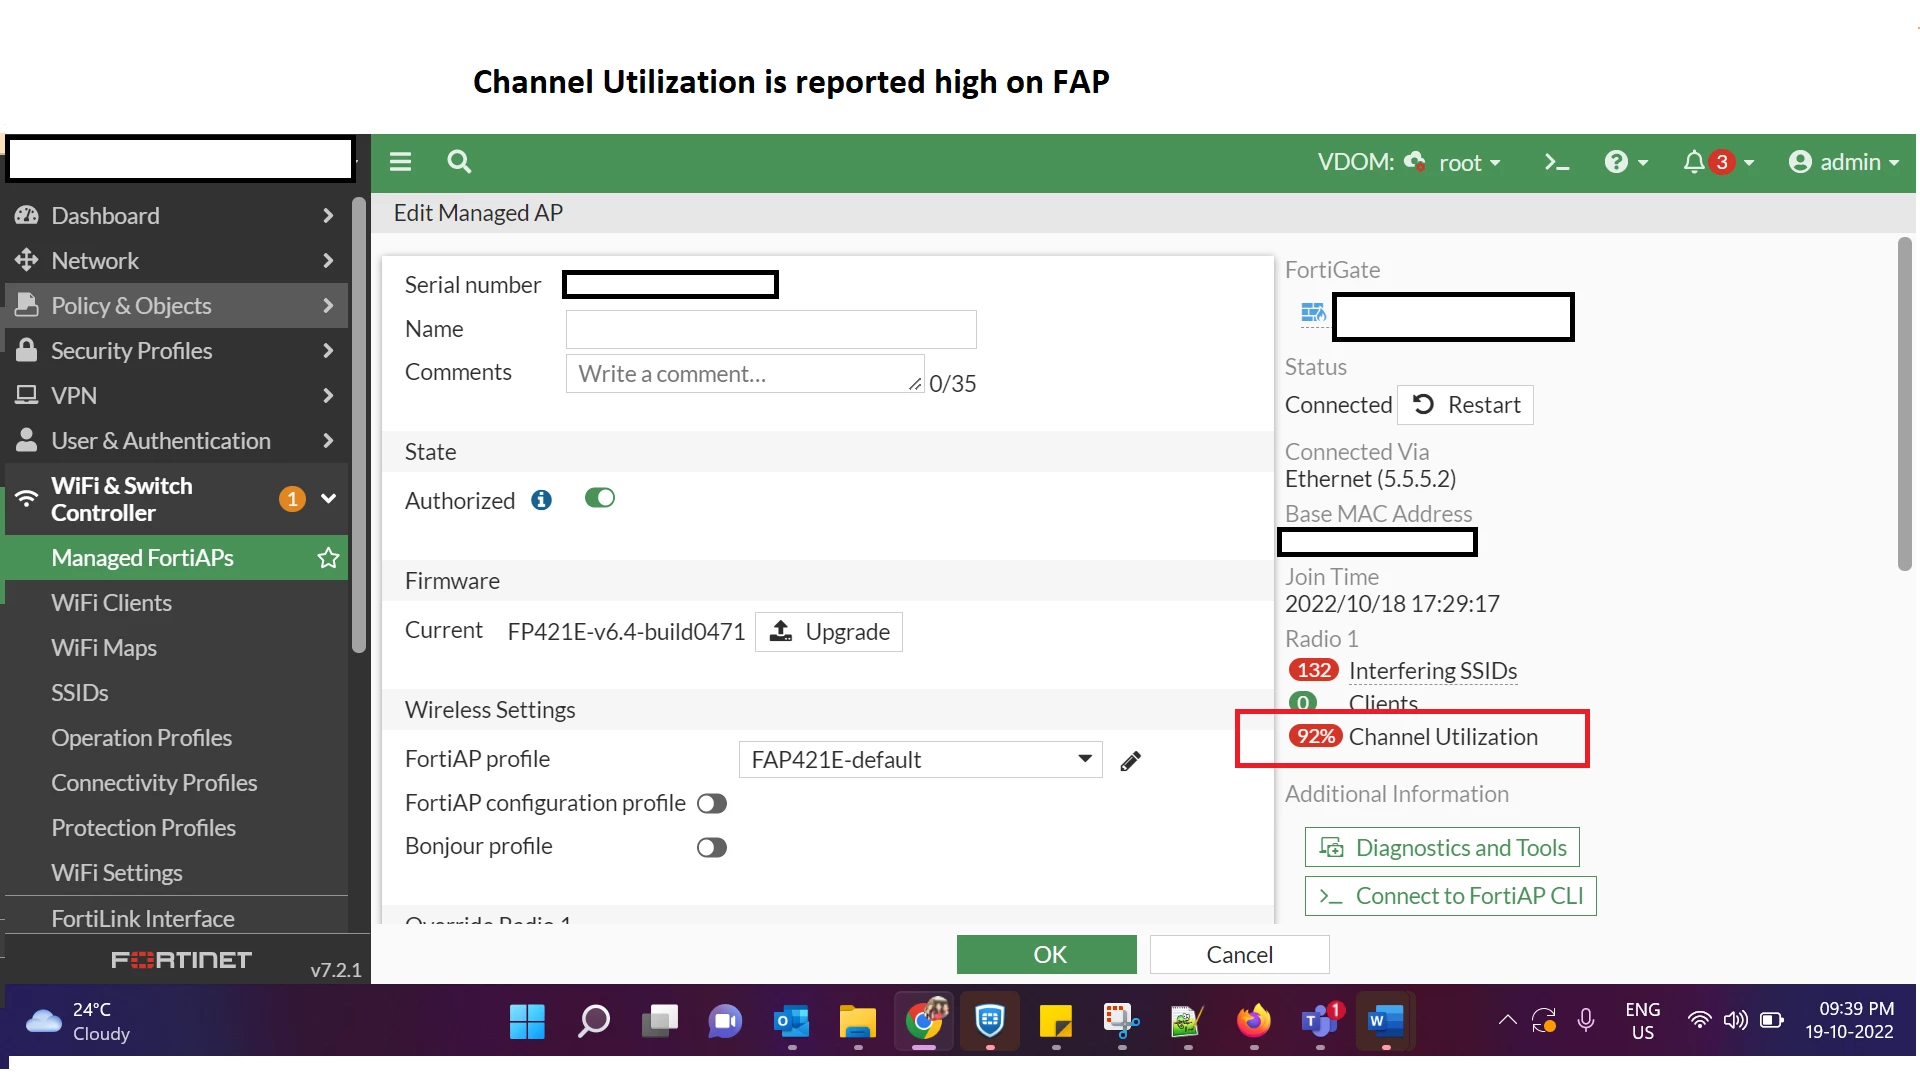Open the CLI console icon in header
Viewport: 1920px width, 1080px height.
click(x=1556, y=162)
